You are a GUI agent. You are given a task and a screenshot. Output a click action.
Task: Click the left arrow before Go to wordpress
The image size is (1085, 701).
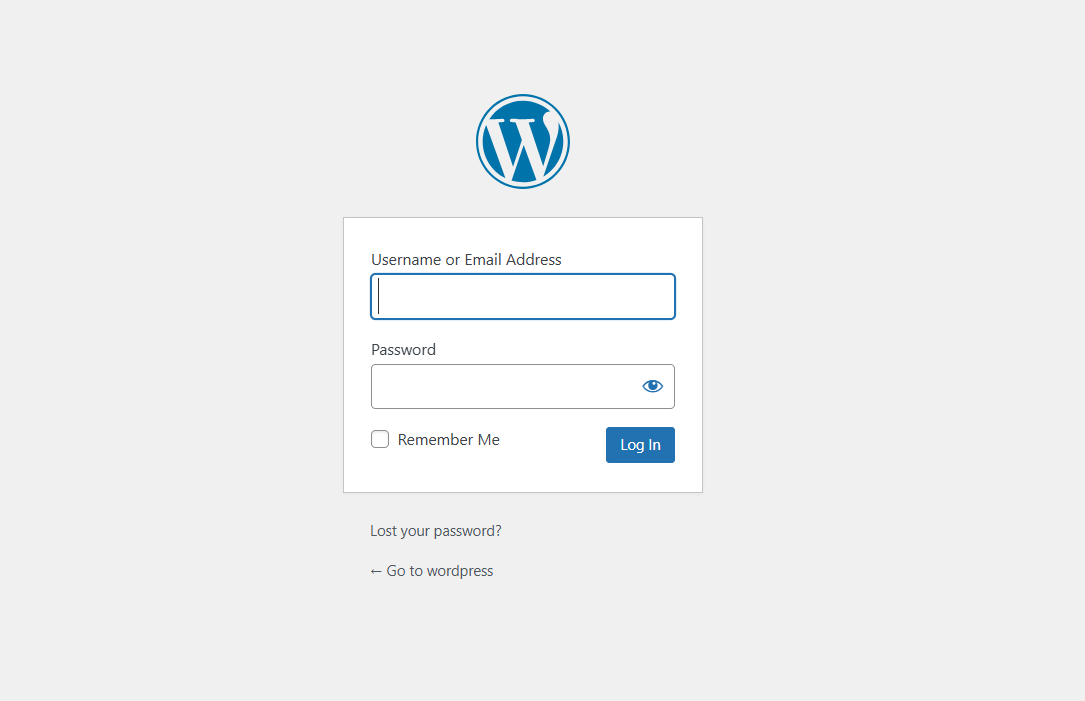click(x=376, y=571)
